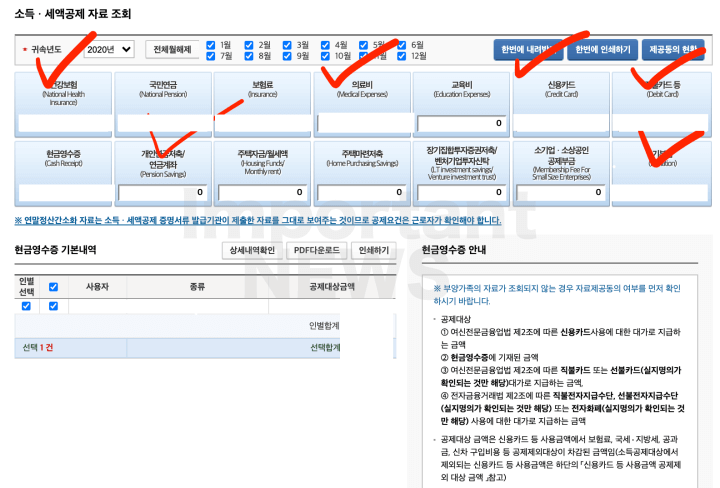
Task: Click the 선택 1 건 summary text
Action: [x=38, y=348]
